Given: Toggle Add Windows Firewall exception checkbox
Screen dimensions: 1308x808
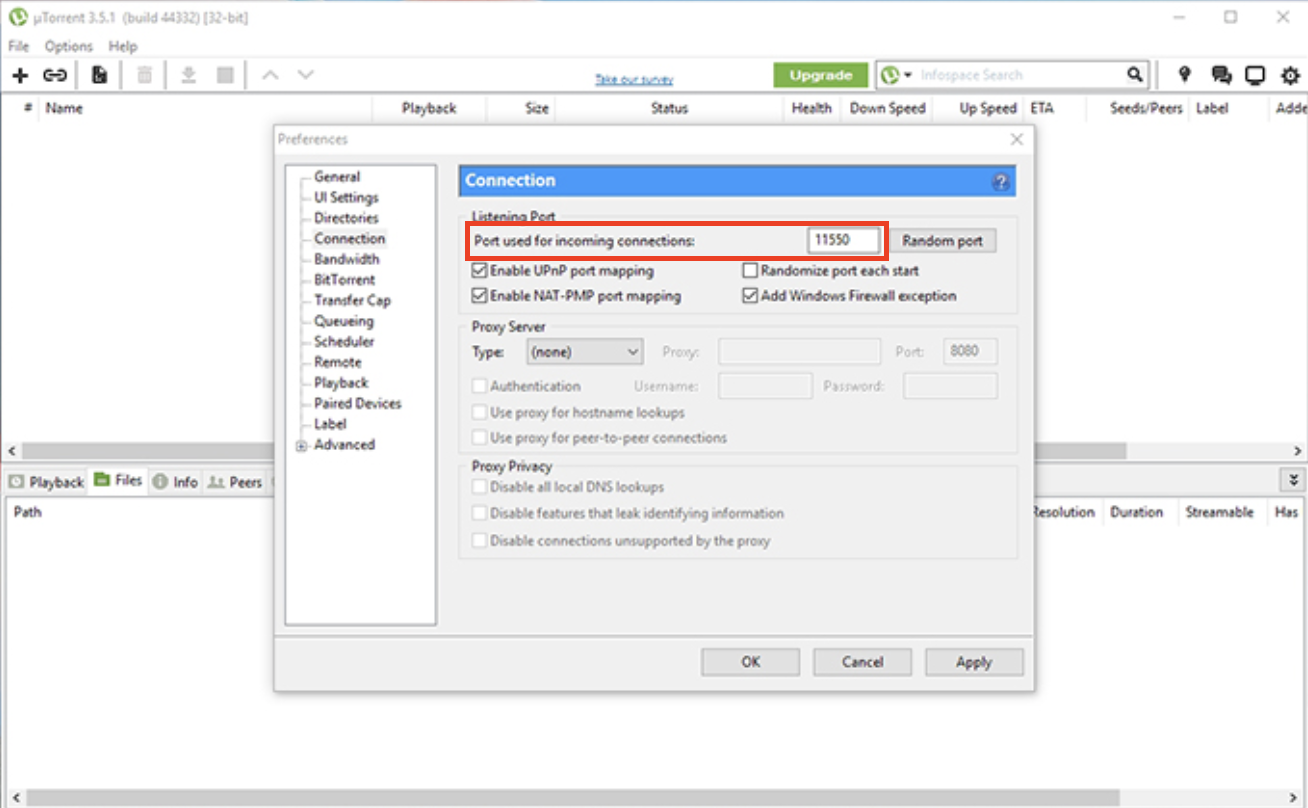Looking at the screenshot, I should click(750, 296).
